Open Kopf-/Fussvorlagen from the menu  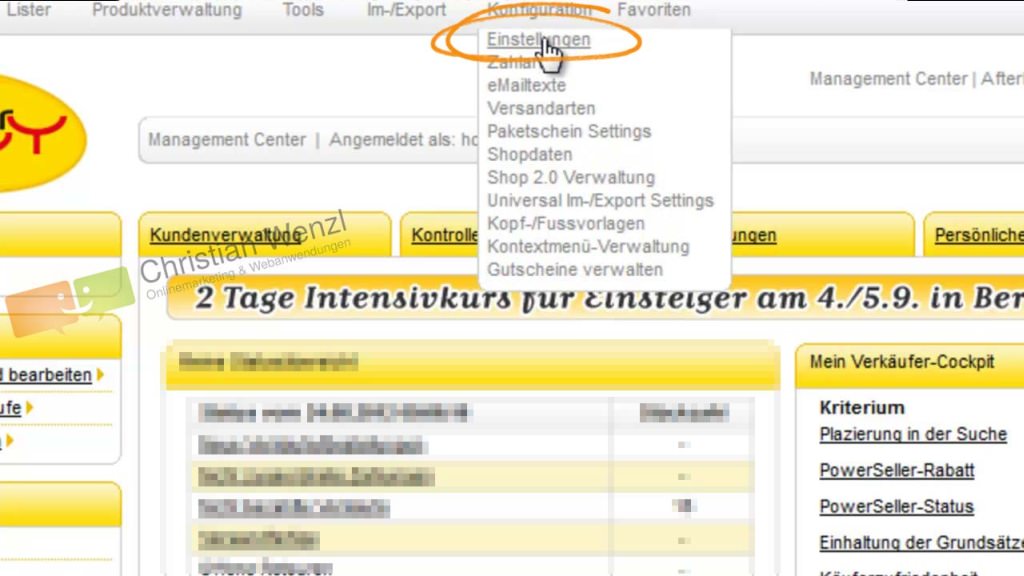click(565, 223)
